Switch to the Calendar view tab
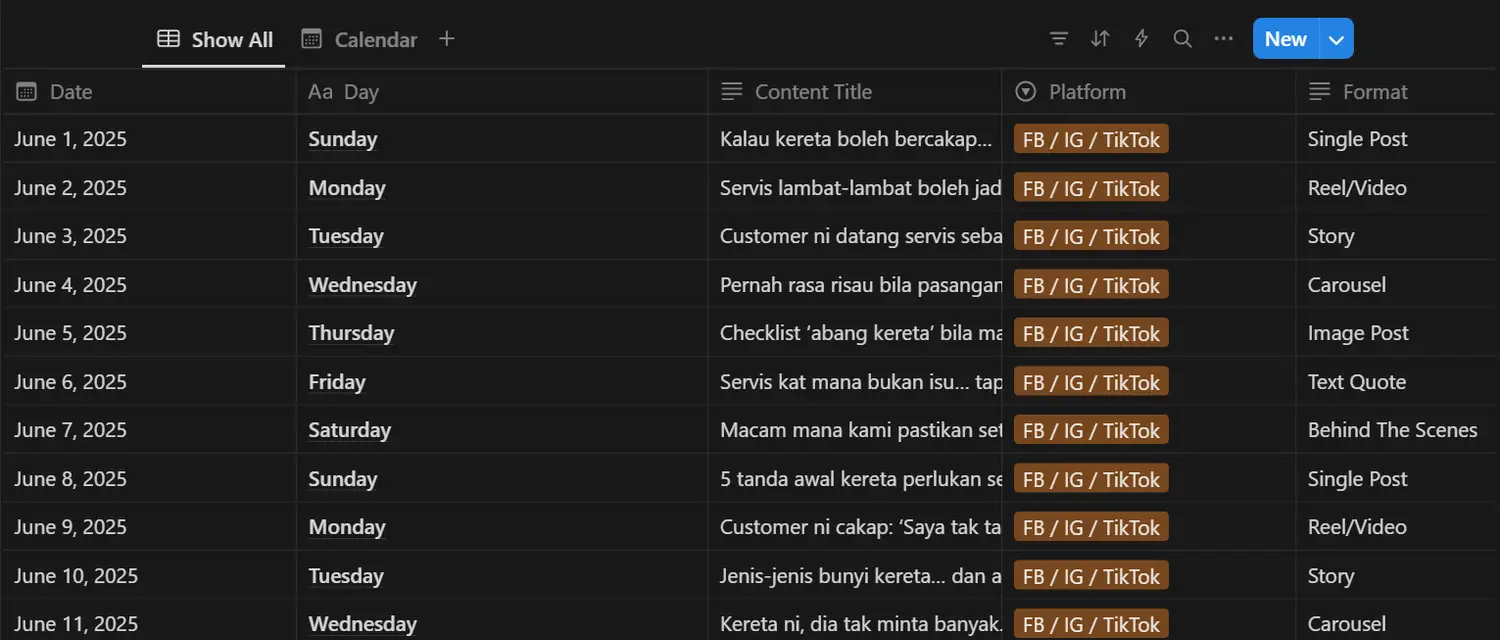This screenshot has height=640, width=1500. coord(360,40)
